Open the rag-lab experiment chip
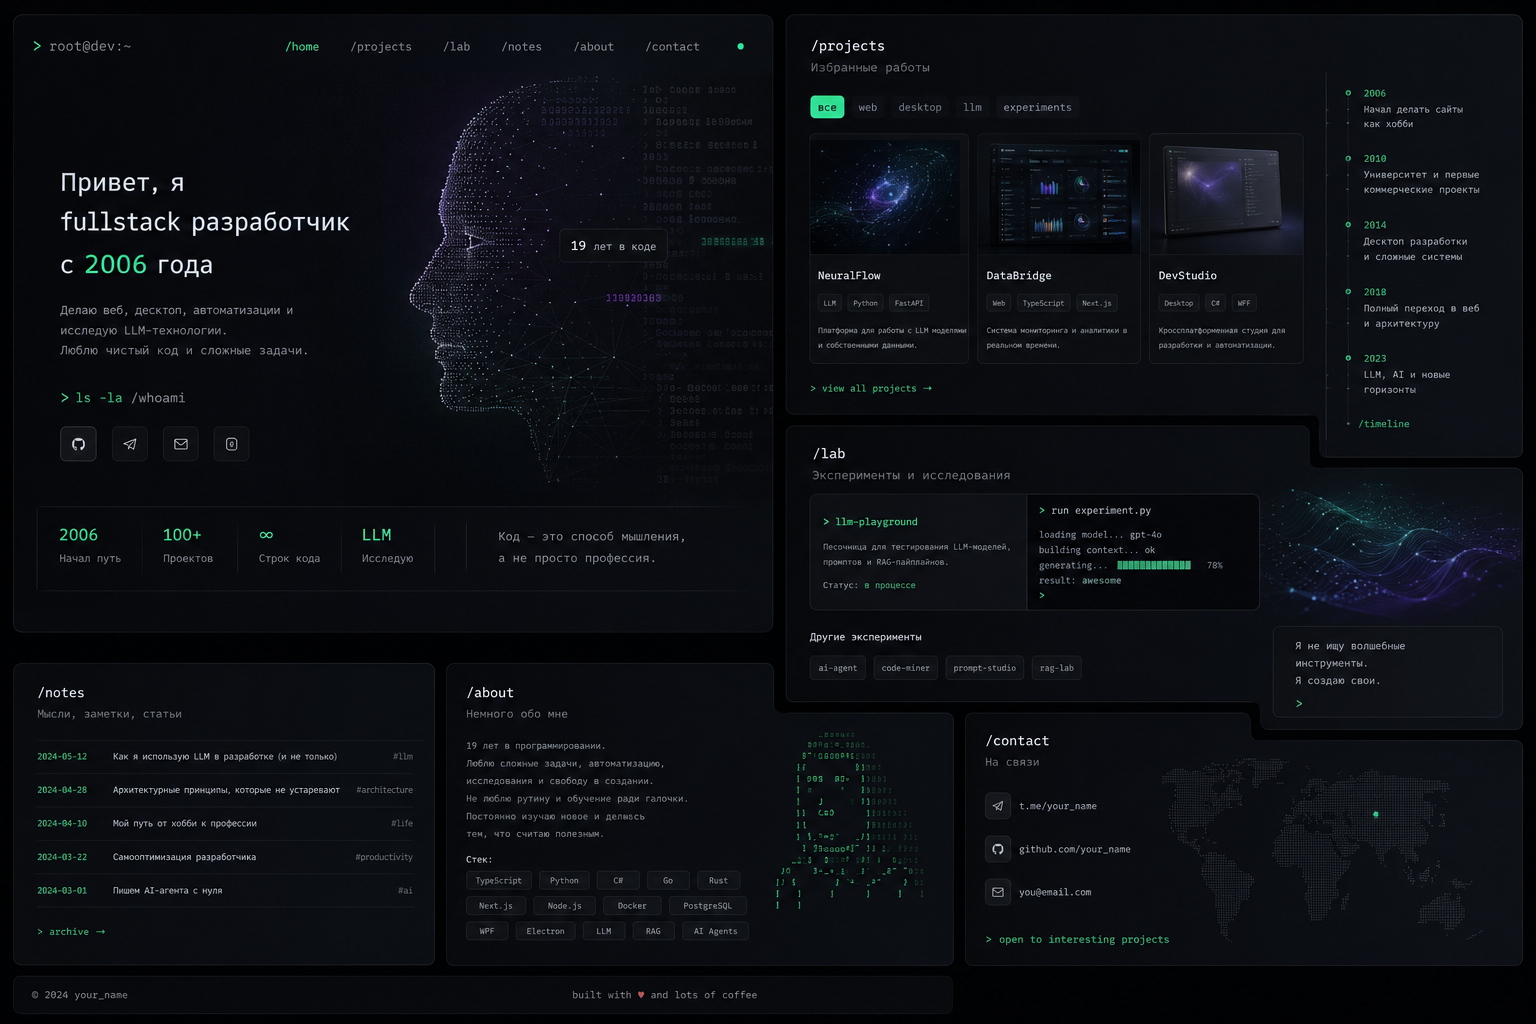The width and height of the screenshot is (1536, 1024). 1056,668
